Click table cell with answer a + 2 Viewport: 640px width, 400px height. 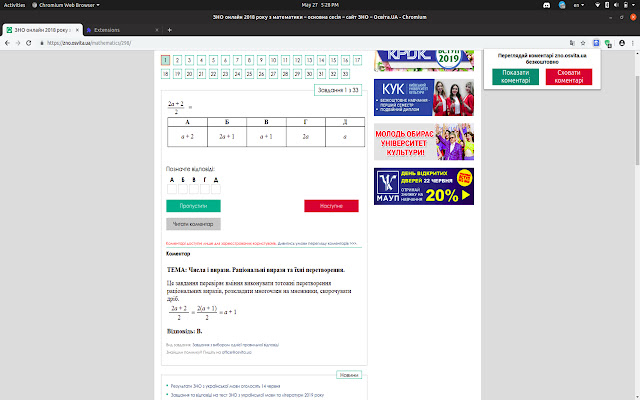(x=187, y=137)
